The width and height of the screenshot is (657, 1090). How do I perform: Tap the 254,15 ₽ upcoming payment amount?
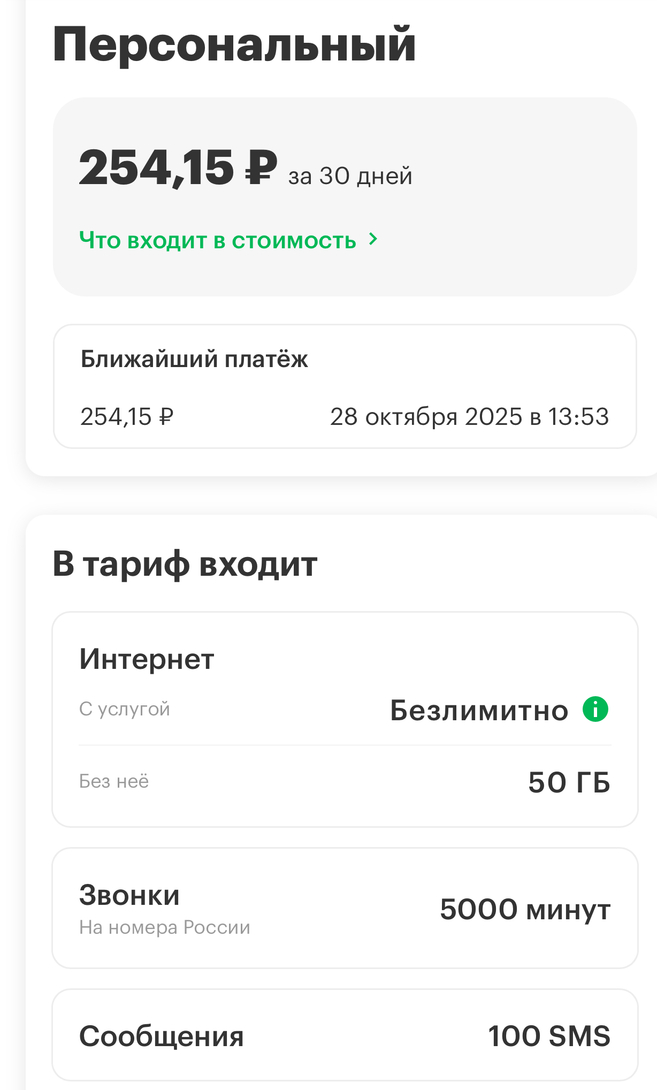[126, 416]
